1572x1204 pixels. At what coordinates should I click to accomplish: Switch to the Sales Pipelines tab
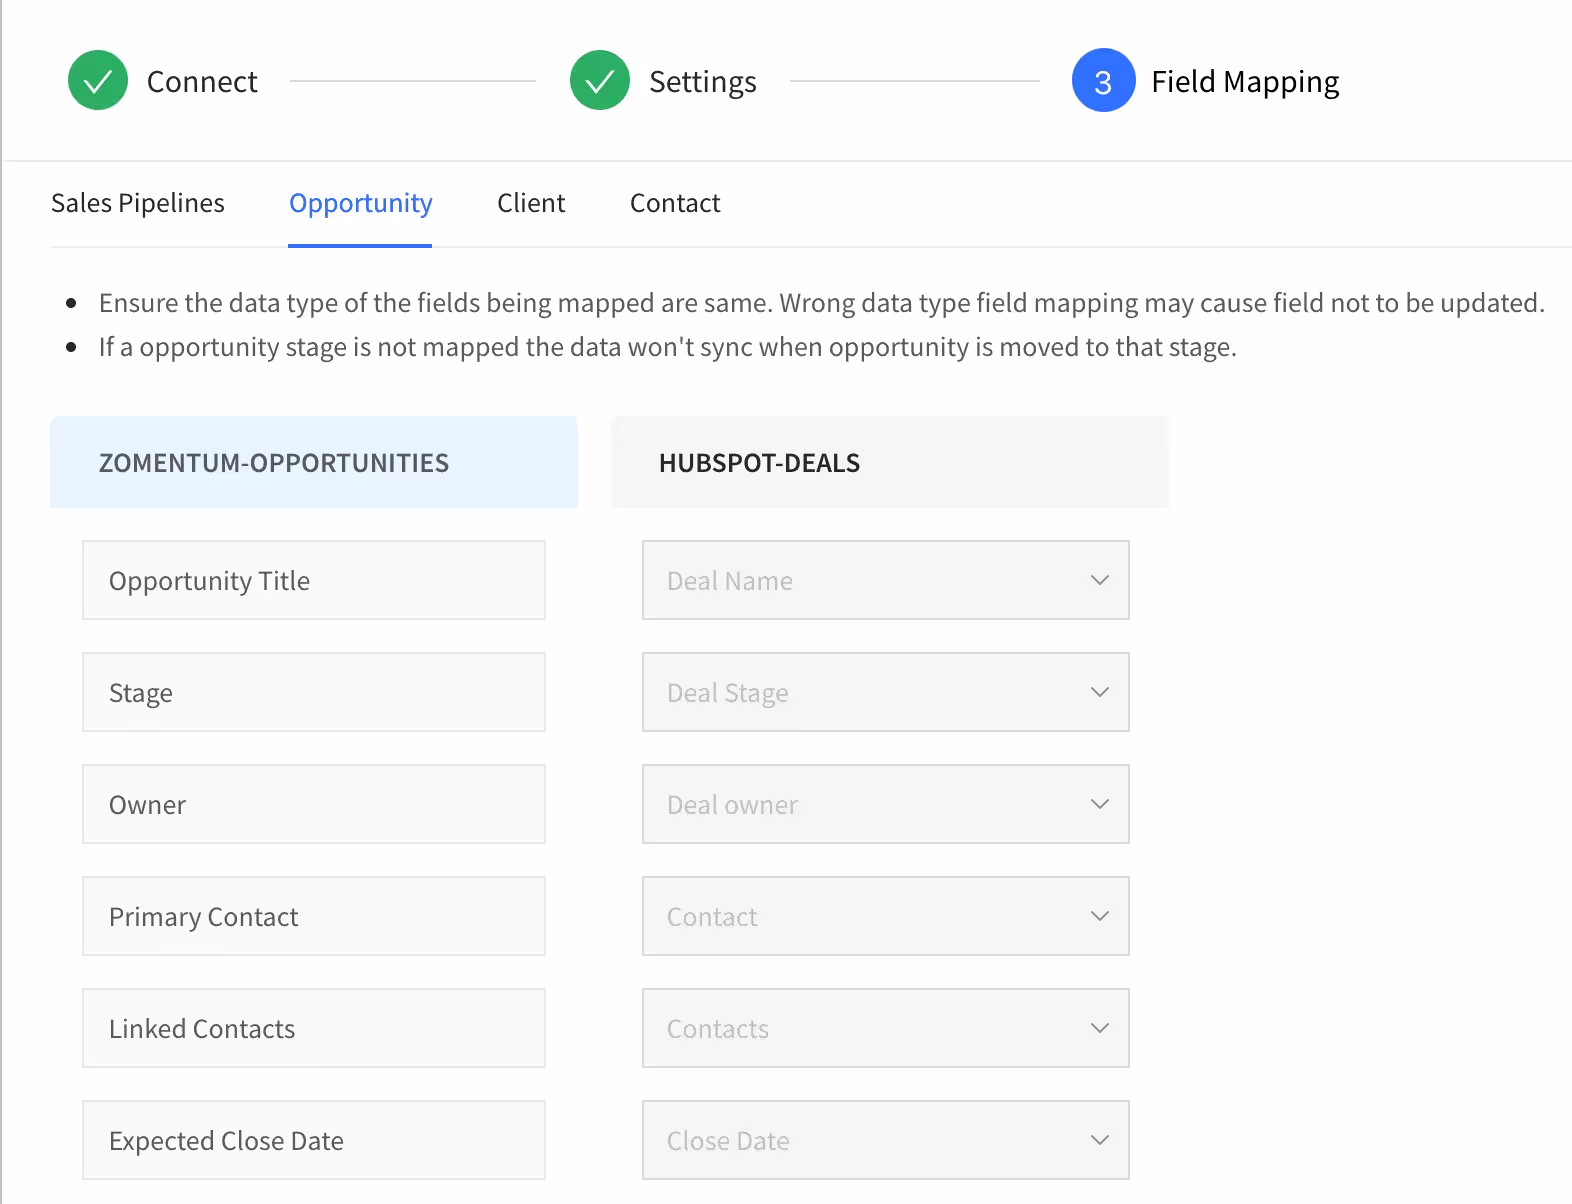tap(138, 203)
